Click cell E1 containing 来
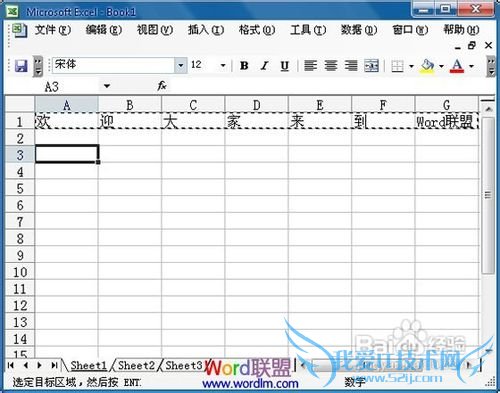Viewport: 500px width, 393px height. [320, 121]
